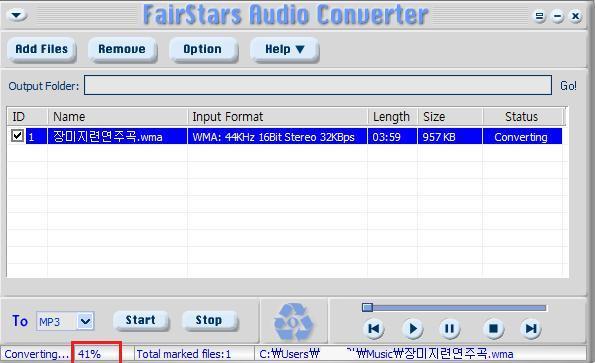Click the Converting... status bar label

coord(37,354)
